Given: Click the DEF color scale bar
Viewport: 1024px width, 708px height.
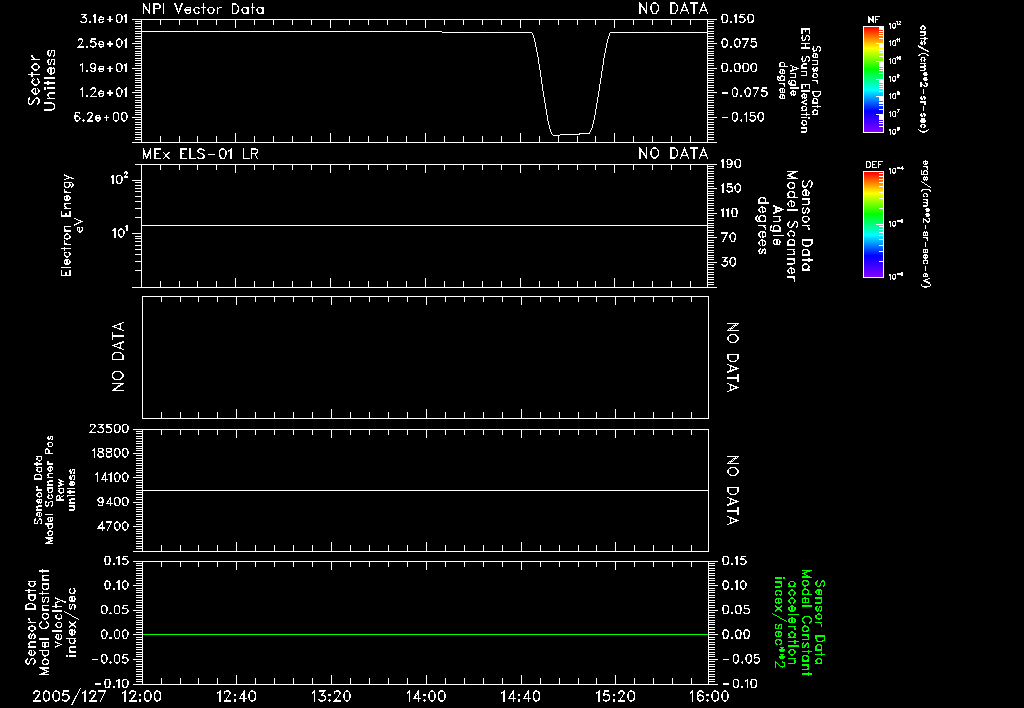Looking at the screenshot, I should [873, 224].
